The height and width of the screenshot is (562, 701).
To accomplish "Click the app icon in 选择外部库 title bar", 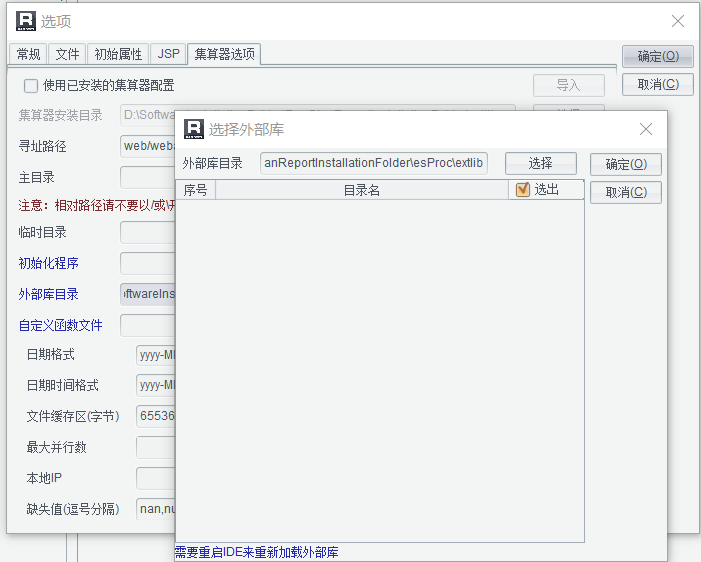I will tap(194, 129).
